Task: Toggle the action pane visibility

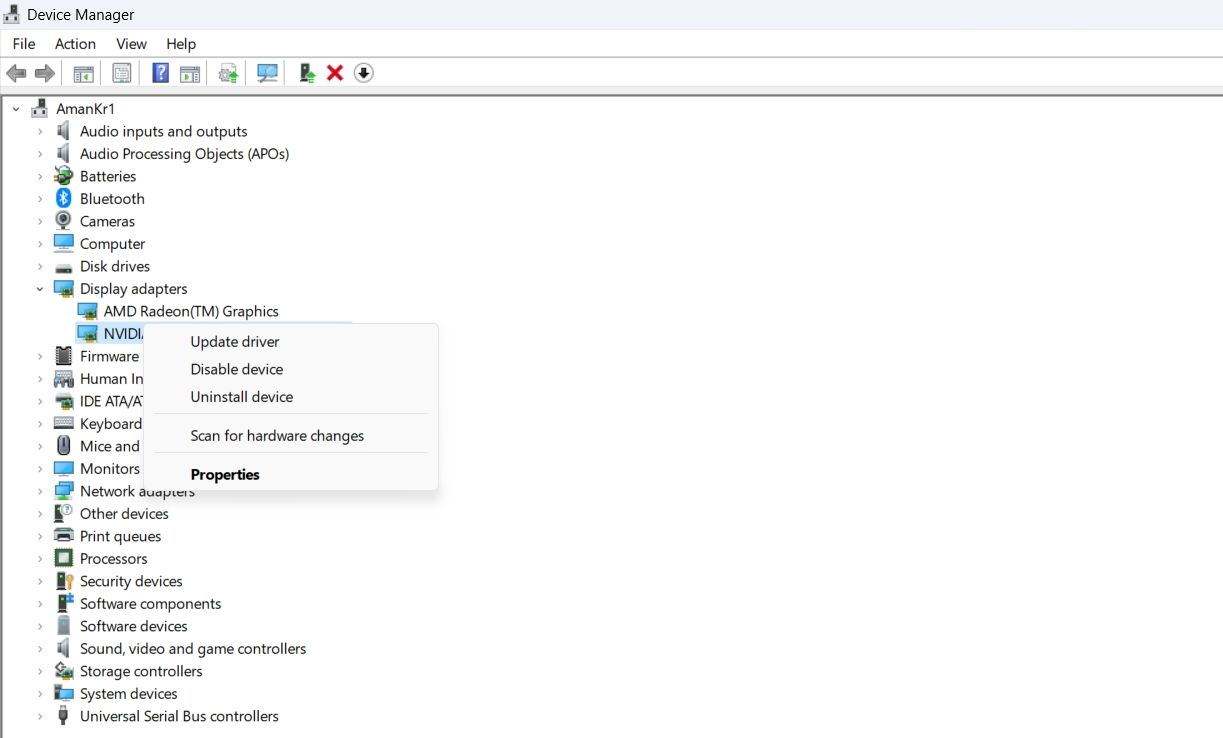Action: tap(190, 72)
